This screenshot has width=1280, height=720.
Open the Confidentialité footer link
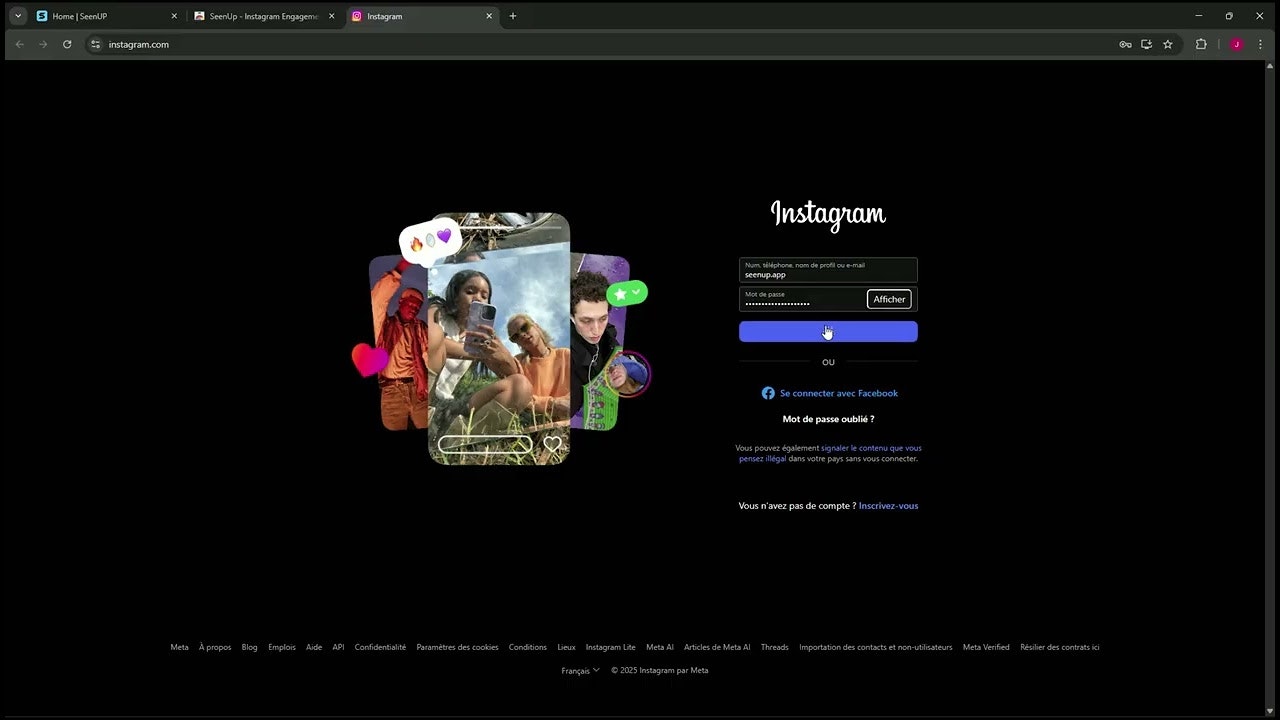[380, 647]
